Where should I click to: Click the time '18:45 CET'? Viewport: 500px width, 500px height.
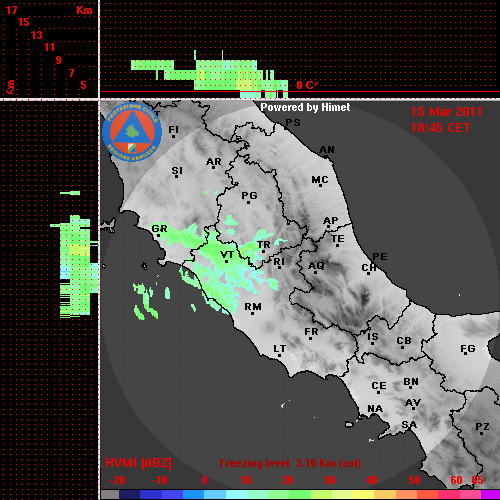pyautogui.click(x=440, y=128)
